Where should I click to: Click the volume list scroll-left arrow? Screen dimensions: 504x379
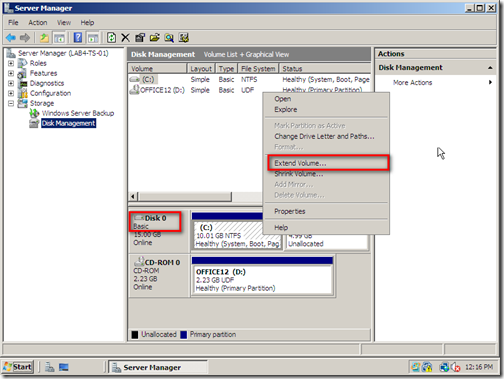pos(133,196)
